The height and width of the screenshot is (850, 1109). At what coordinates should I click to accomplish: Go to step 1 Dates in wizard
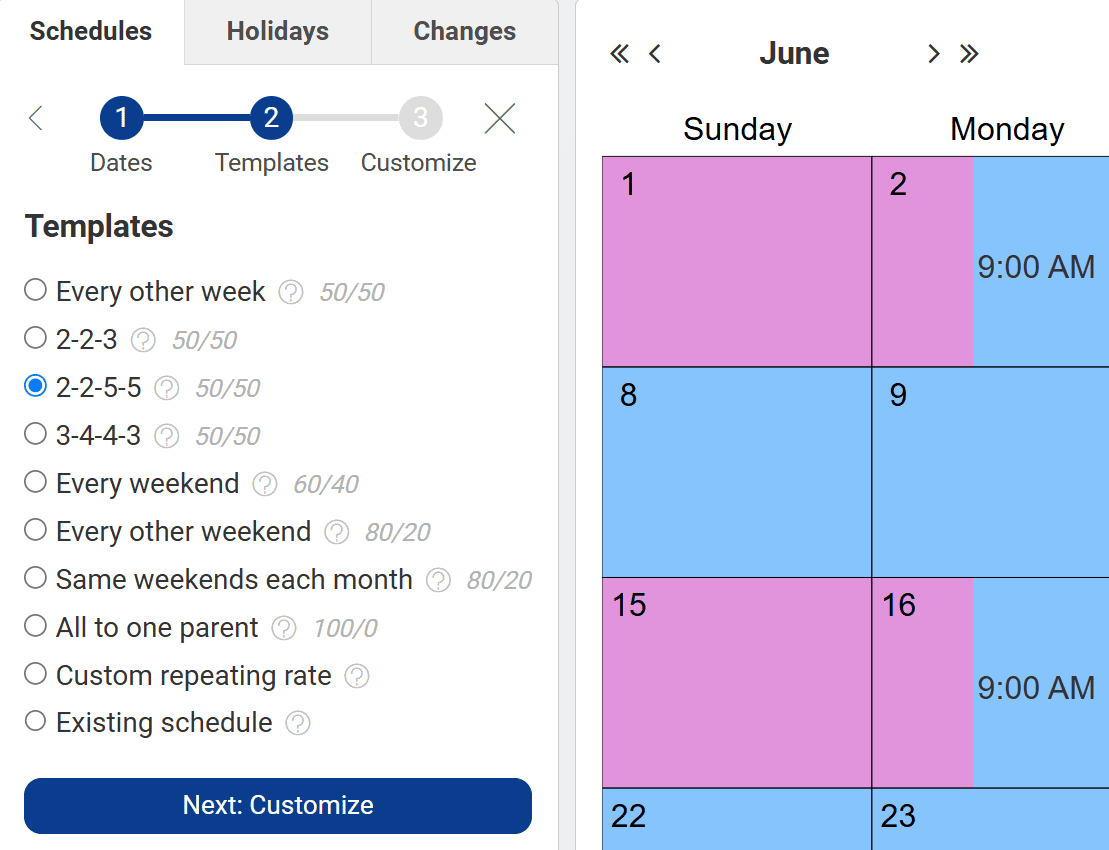[121, 119]
